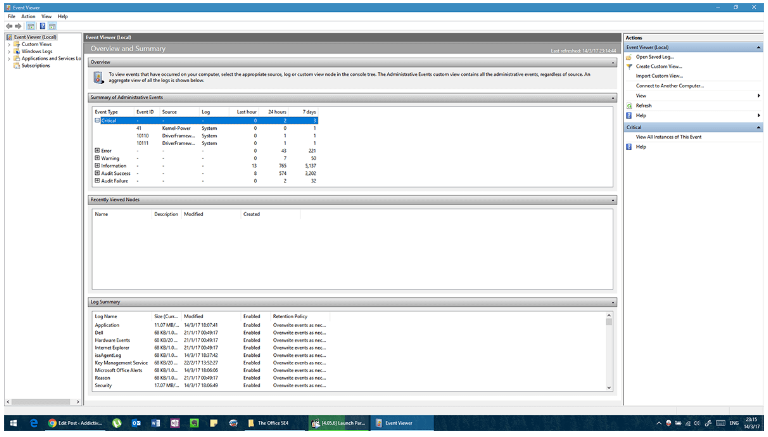Click Log Summary scrollbar down arrow
768x437 pixels.
[x=609, y=388]
